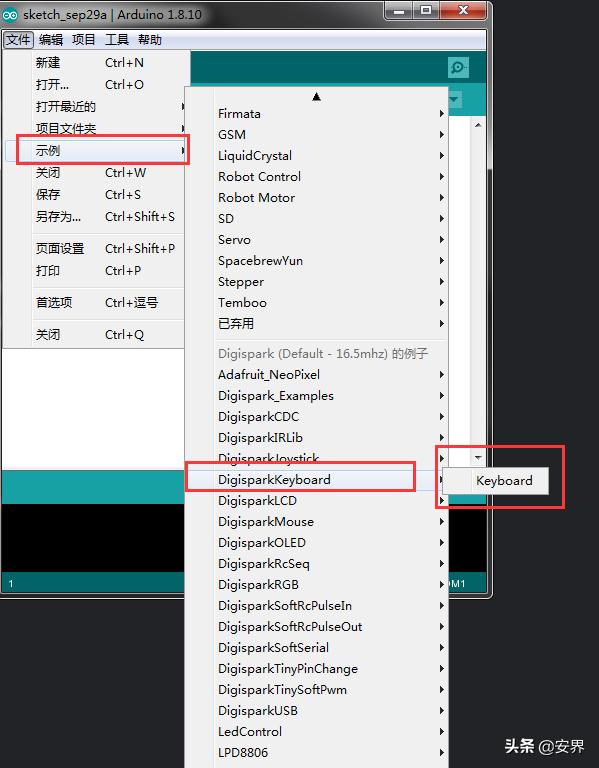Quit via 关闭 Ctrl+Q entry
The height and width of the screenshot is (768, 599).
[x=95, y=335]
